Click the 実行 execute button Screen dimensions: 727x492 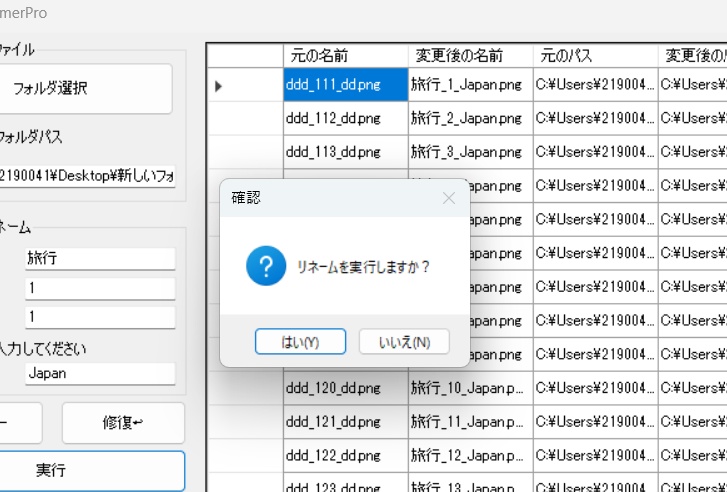tap(90, 471)
